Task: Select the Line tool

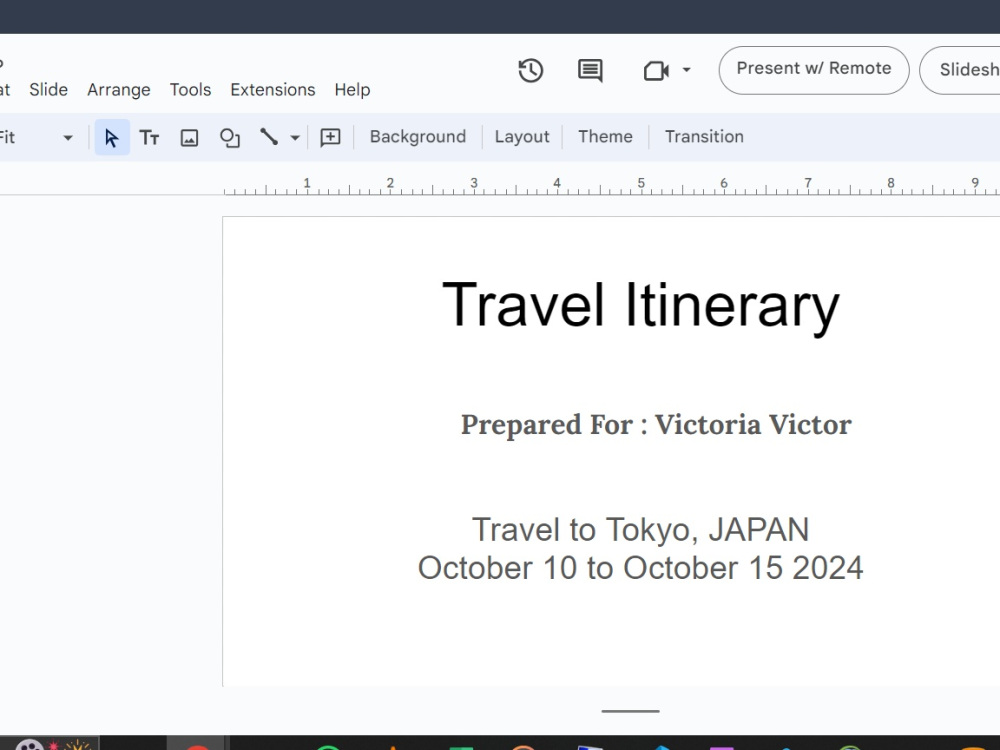Action: tap(269, 136)
